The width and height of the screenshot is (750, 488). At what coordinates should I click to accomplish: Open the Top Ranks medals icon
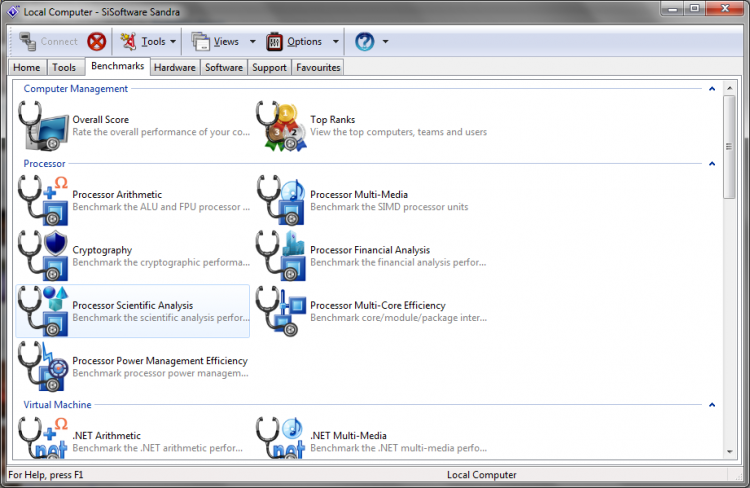281,126
